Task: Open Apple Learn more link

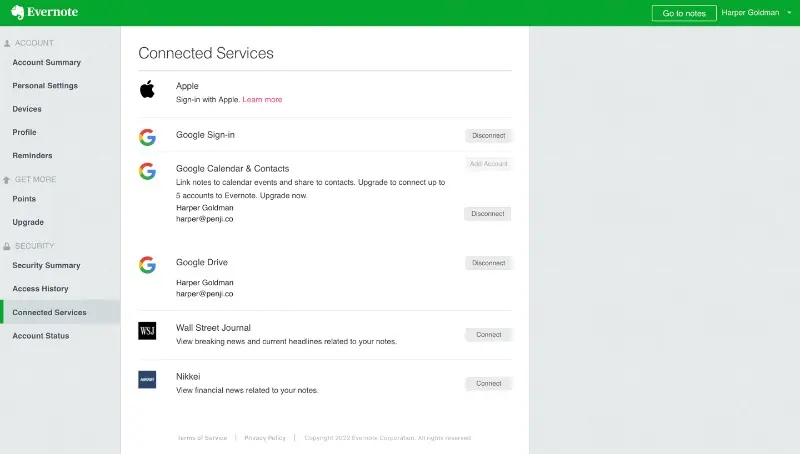Action: point(262,99)
